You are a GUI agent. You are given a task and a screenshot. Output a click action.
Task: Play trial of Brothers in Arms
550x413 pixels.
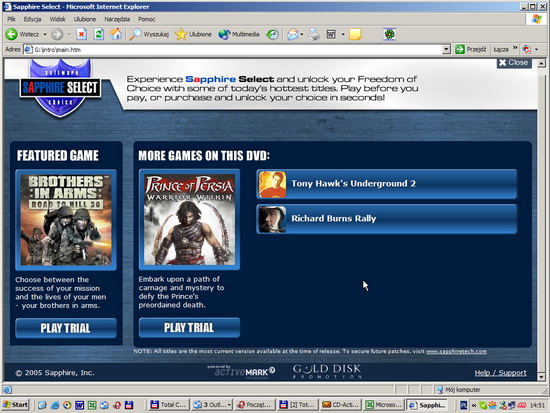click(66, 328)
